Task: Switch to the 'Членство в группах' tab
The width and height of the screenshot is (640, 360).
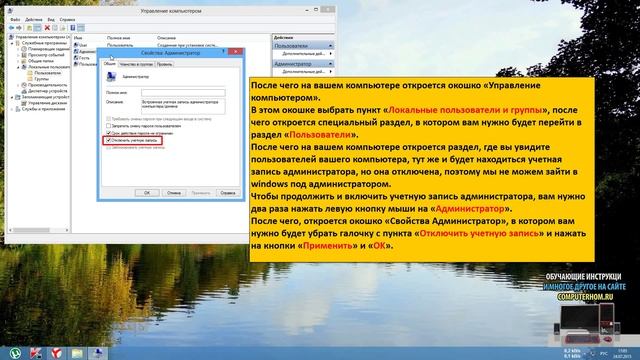Action: click(x=136, y=64)
